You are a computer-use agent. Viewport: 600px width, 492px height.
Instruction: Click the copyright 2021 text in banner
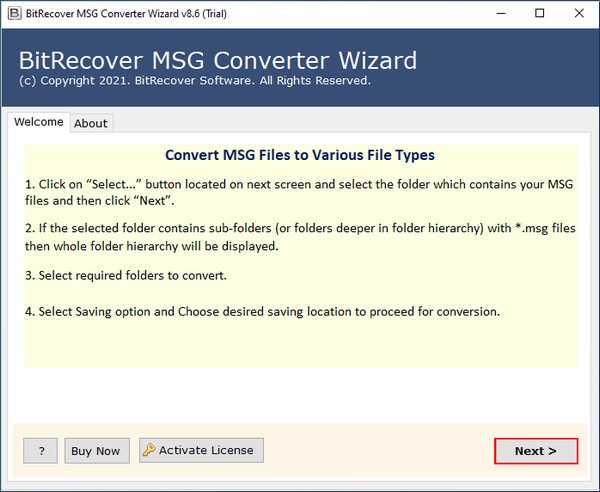[x=193, y=80]
